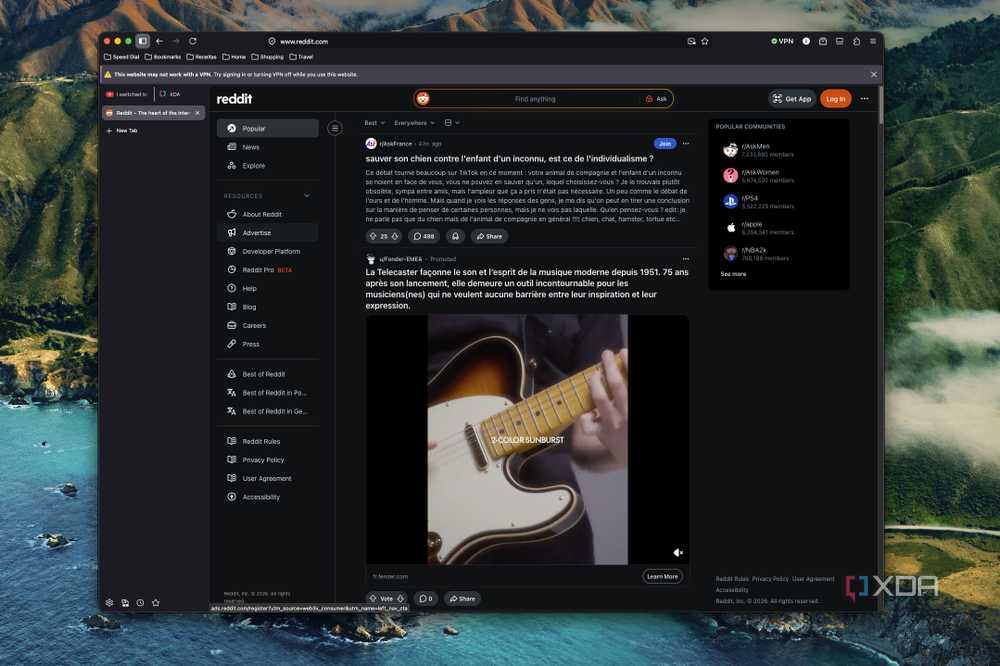Image resolution: width=1000 pixels, height=666 pixels.
Task: Open the feed view layout dropdown
Action: tap(452, 123)
